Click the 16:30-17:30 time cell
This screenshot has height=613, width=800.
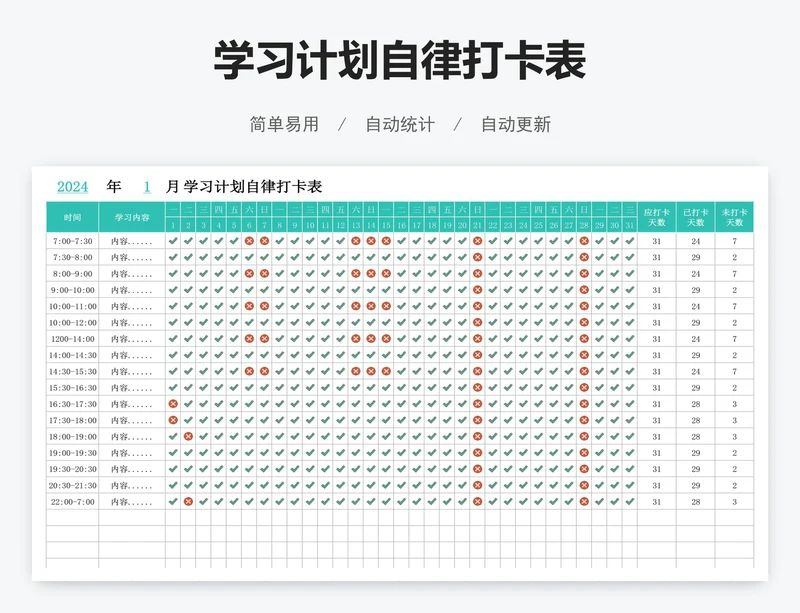pyautogui.click(x=72, y=404)
